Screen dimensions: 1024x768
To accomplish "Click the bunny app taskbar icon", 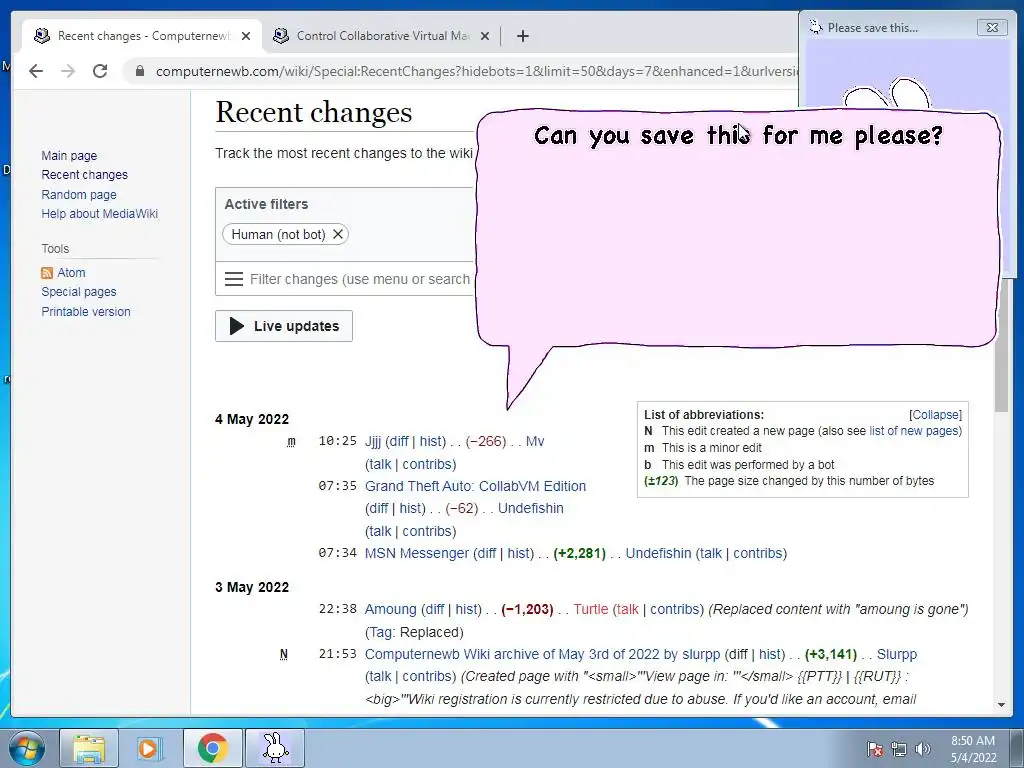I will click(275, 748).
